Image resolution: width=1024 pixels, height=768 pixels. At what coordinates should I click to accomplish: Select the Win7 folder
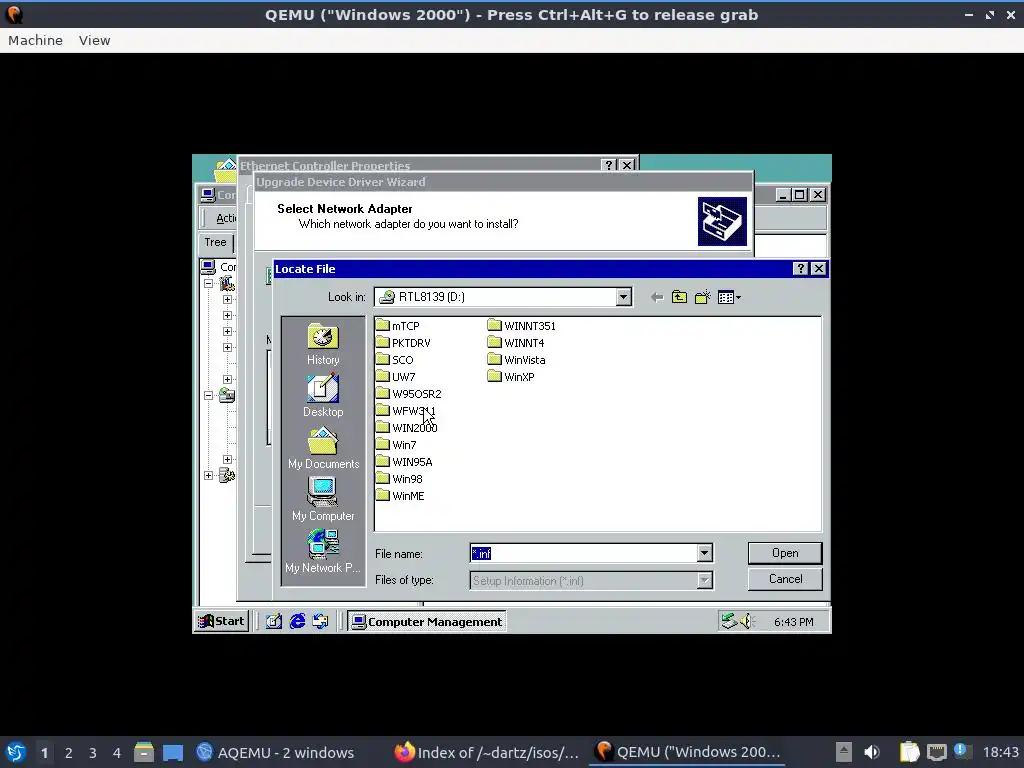396,444
